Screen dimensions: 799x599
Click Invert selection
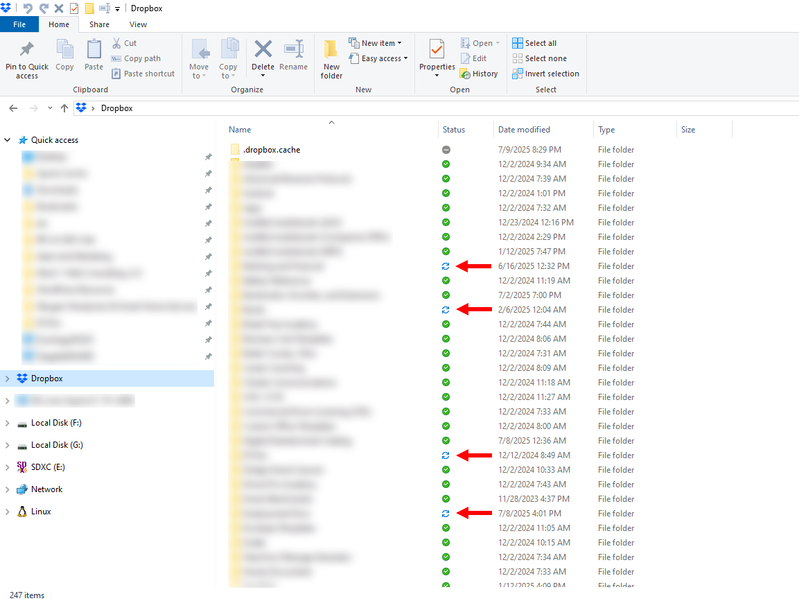point(546,74)
